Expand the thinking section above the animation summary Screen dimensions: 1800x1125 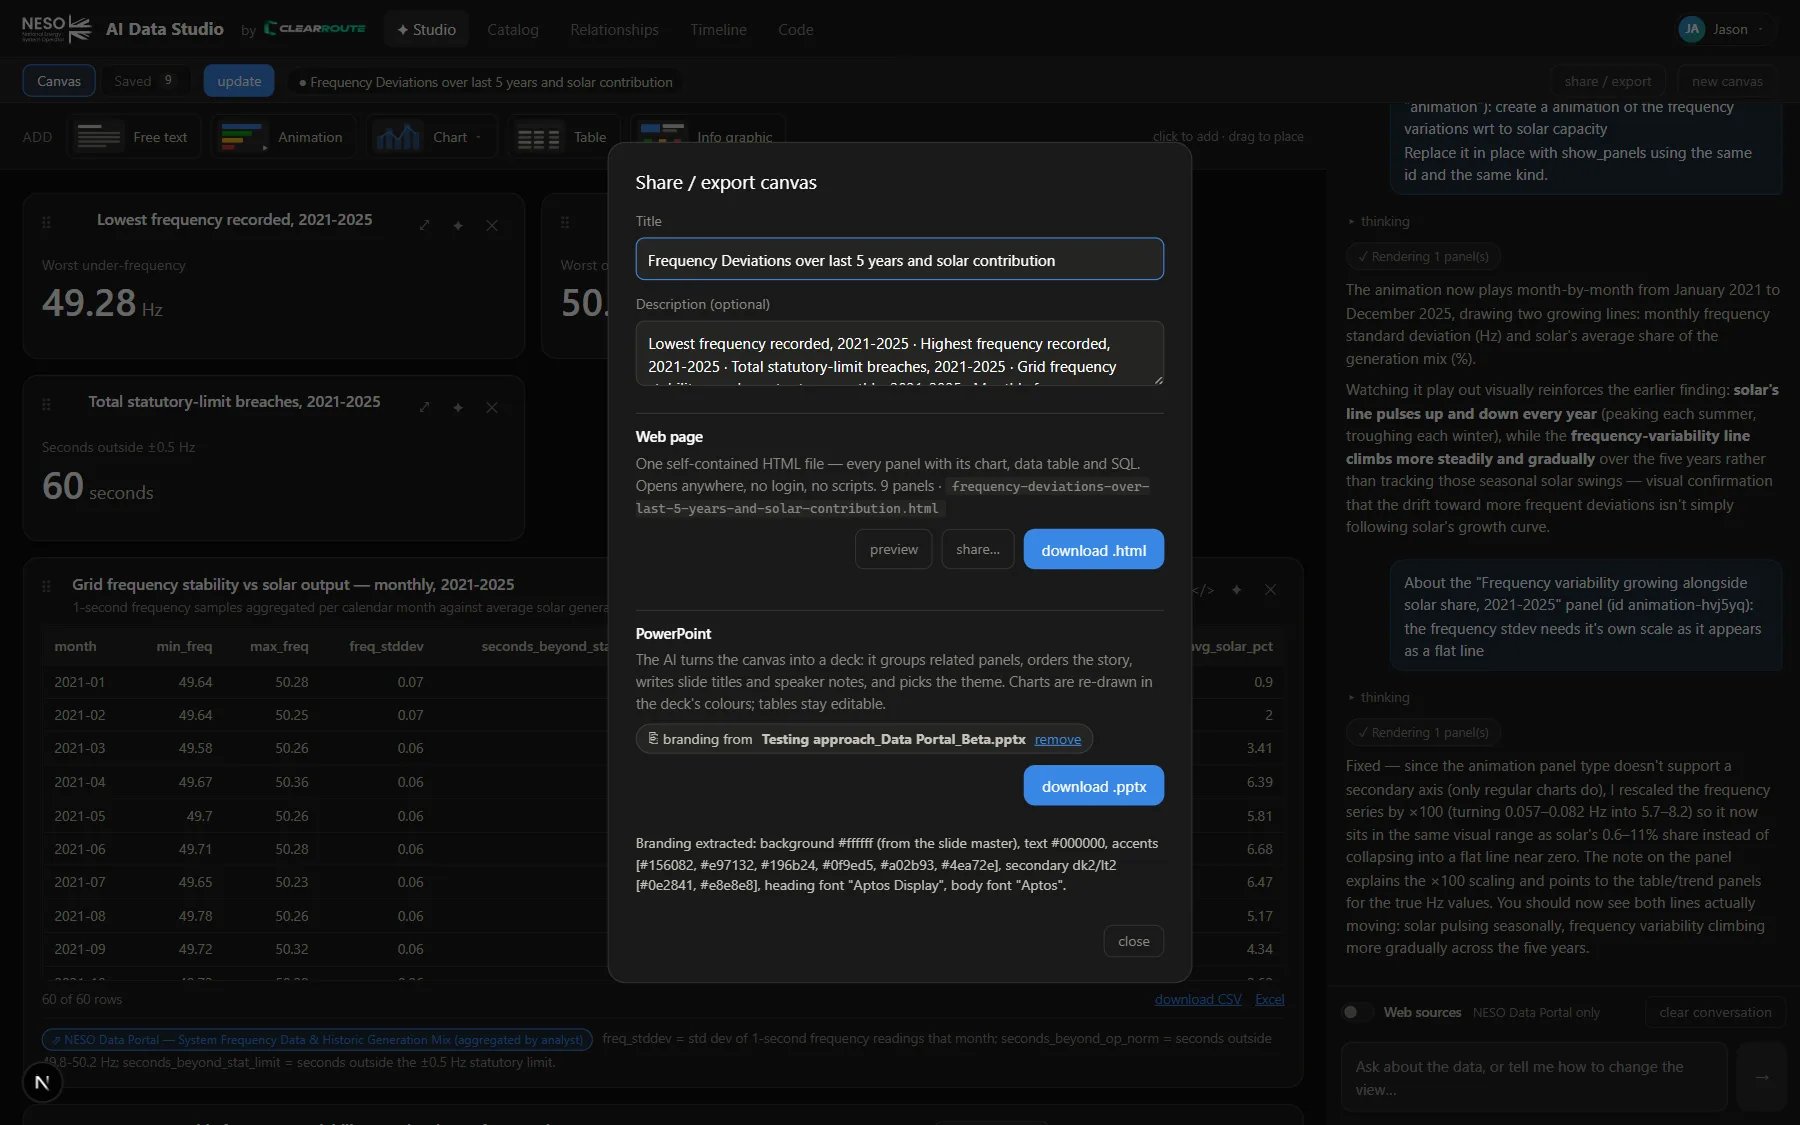1379,221
